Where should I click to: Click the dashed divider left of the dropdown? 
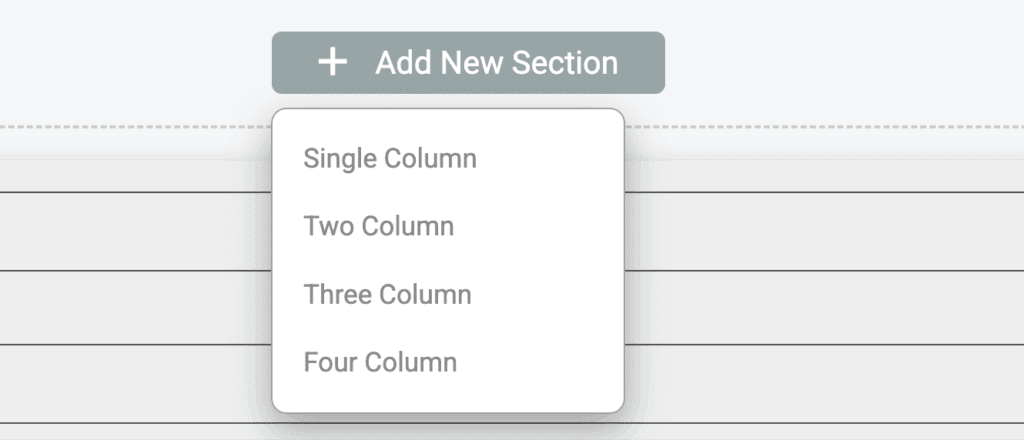click(135, 127)
